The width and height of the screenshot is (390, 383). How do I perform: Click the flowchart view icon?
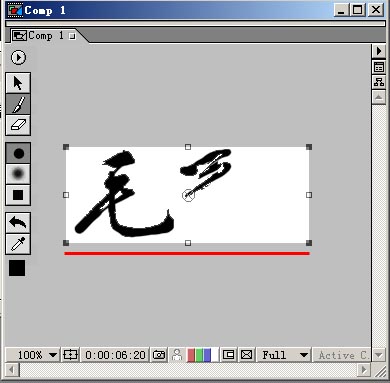(379, 82)
